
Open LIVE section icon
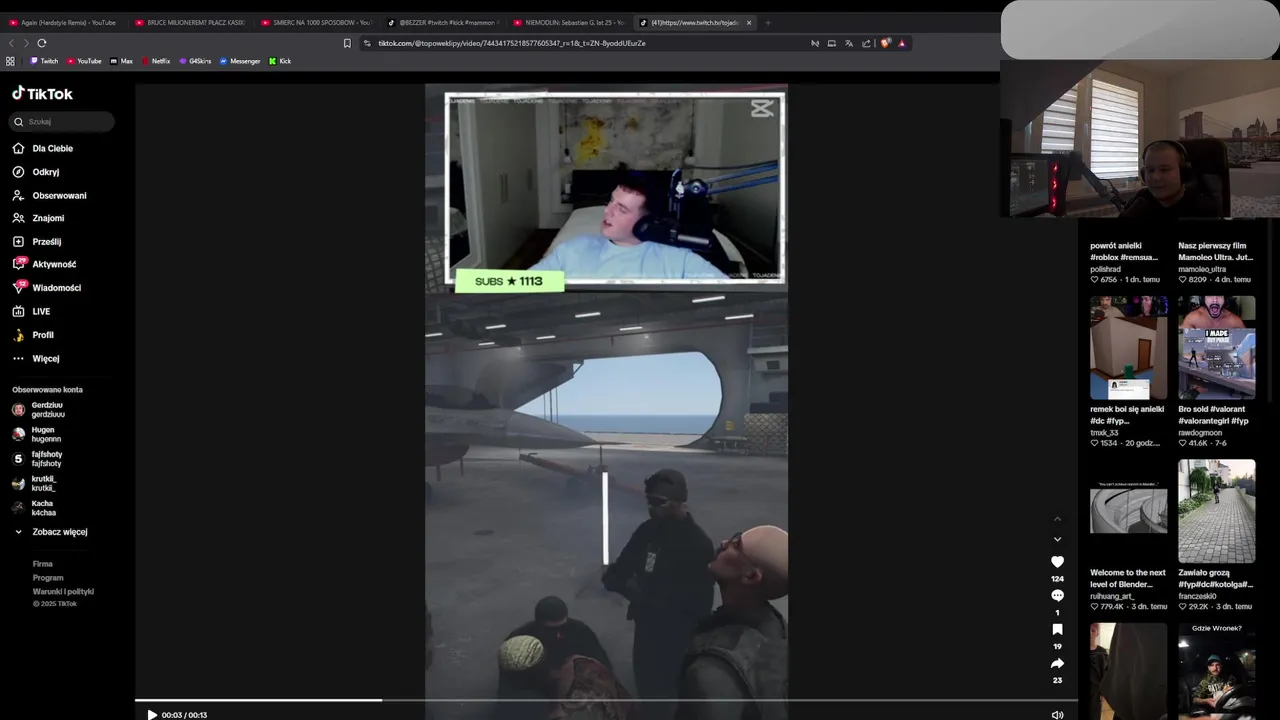pyautogui.click(x=18, y=311)
